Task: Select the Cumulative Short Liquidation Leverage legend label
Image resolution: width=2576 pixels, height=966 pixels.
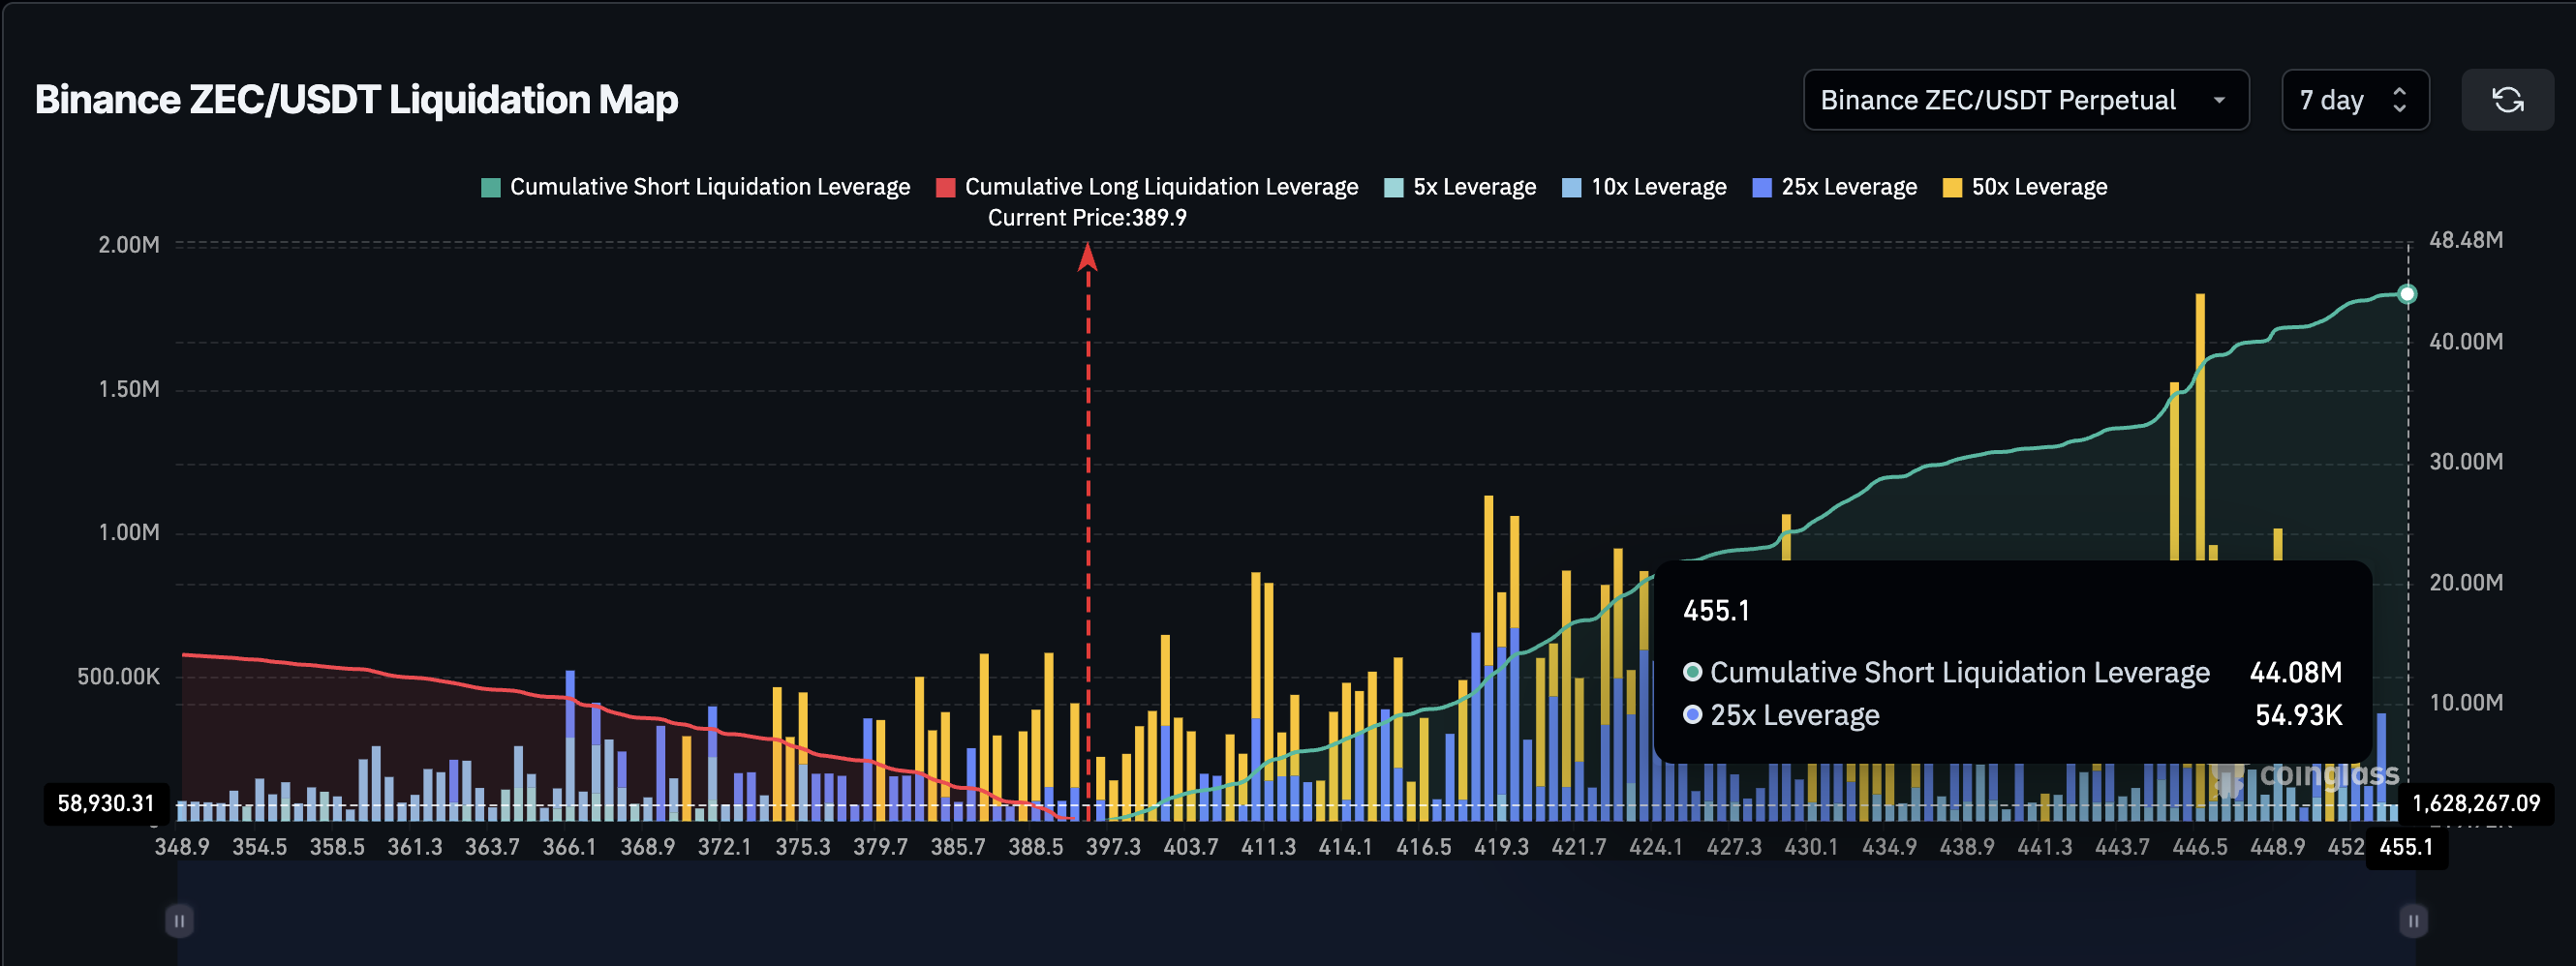Action: (x=709, y=186)
